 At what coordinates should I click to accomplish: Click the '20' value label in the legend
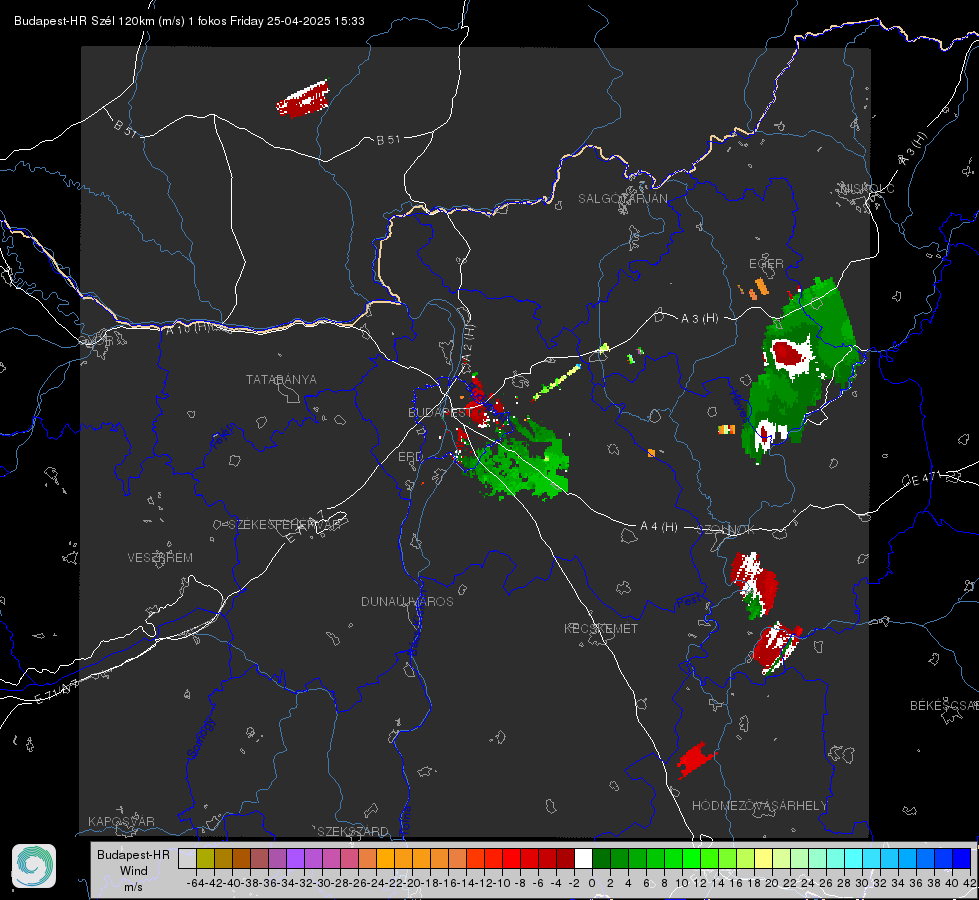click(772, 883)
